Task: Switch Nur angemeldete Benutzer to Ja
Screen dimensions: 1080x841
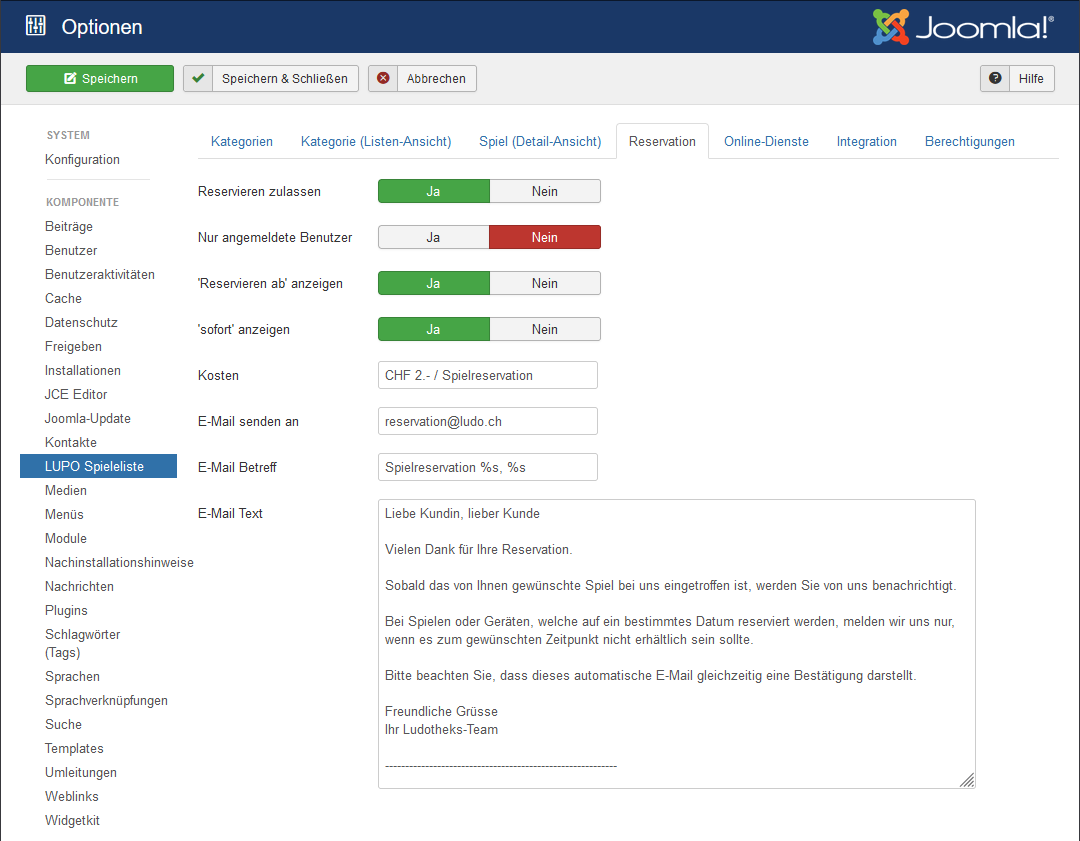Action: [x=433, y=237]
